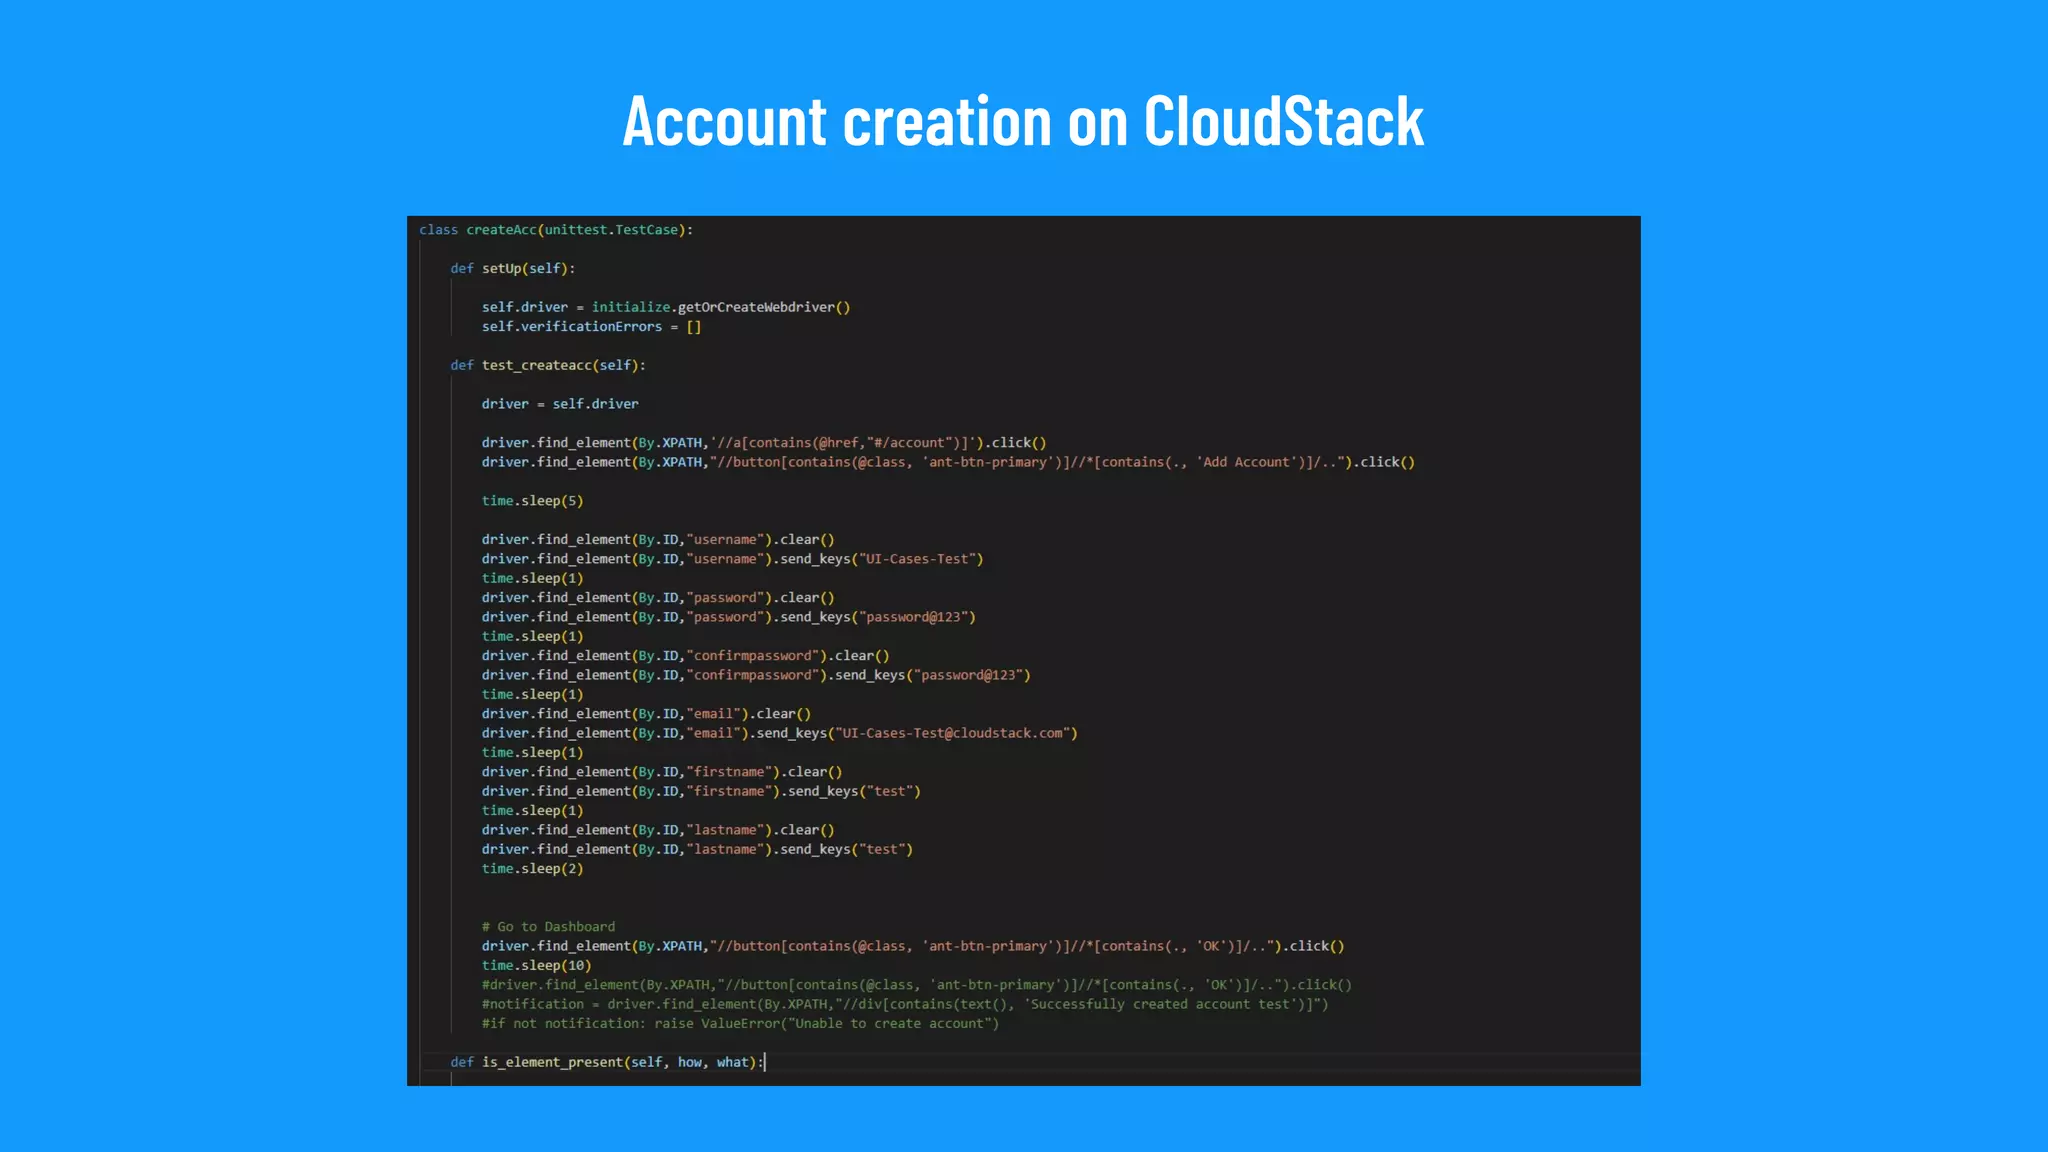This screenshot has height=1152, width=2048.
Task: Click the "driver = self.driver" line
Action: 560,404
